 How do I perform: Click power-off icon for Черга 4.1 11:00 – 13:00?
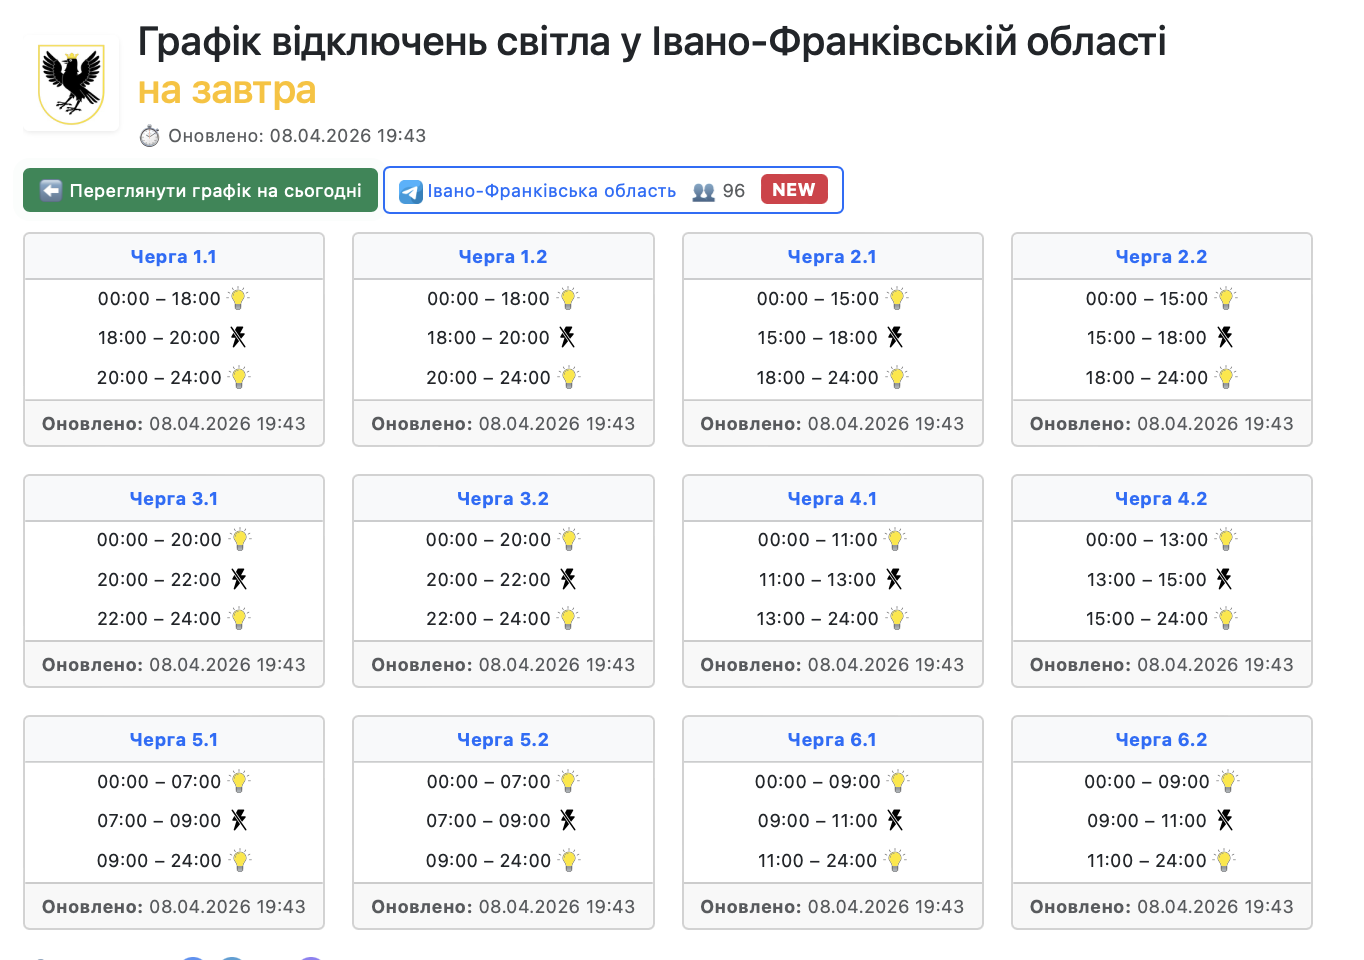pos(894,579)
